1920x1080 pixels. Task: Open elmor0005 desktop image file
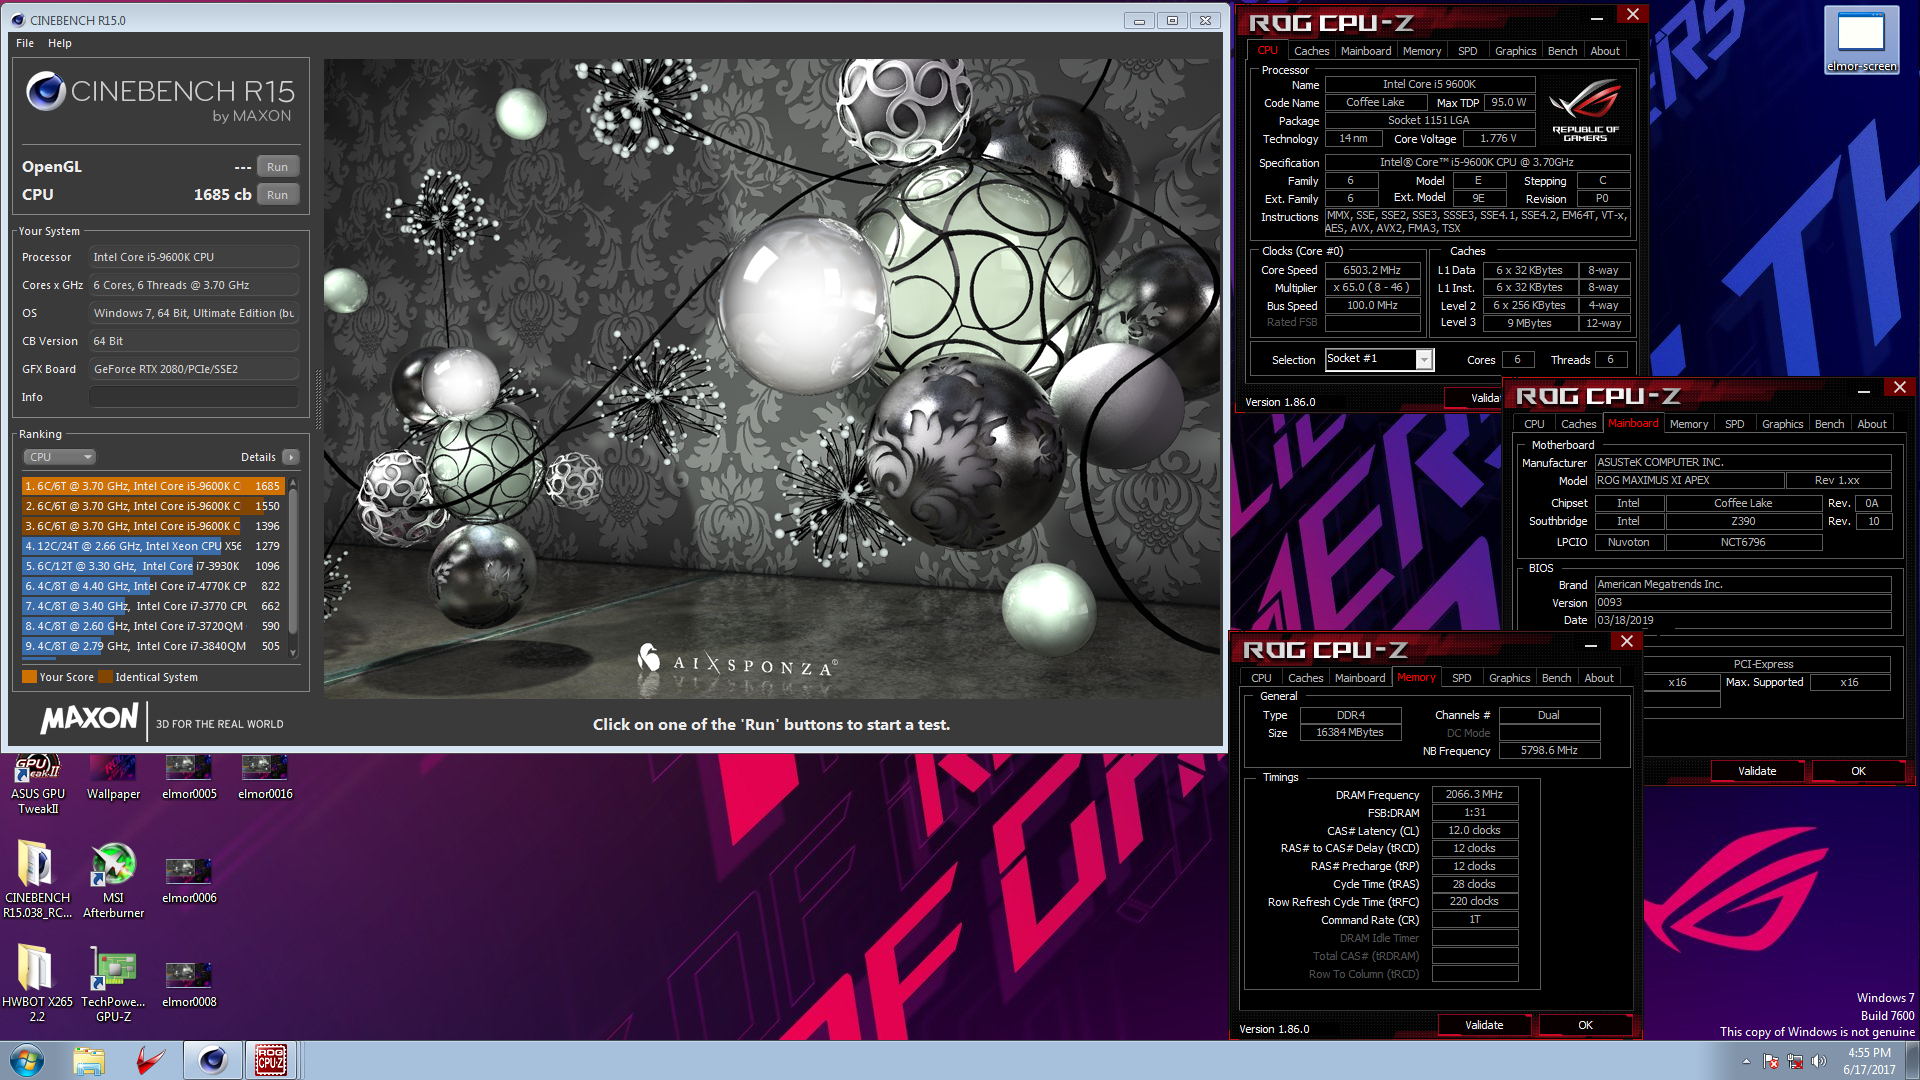(189, 778)
